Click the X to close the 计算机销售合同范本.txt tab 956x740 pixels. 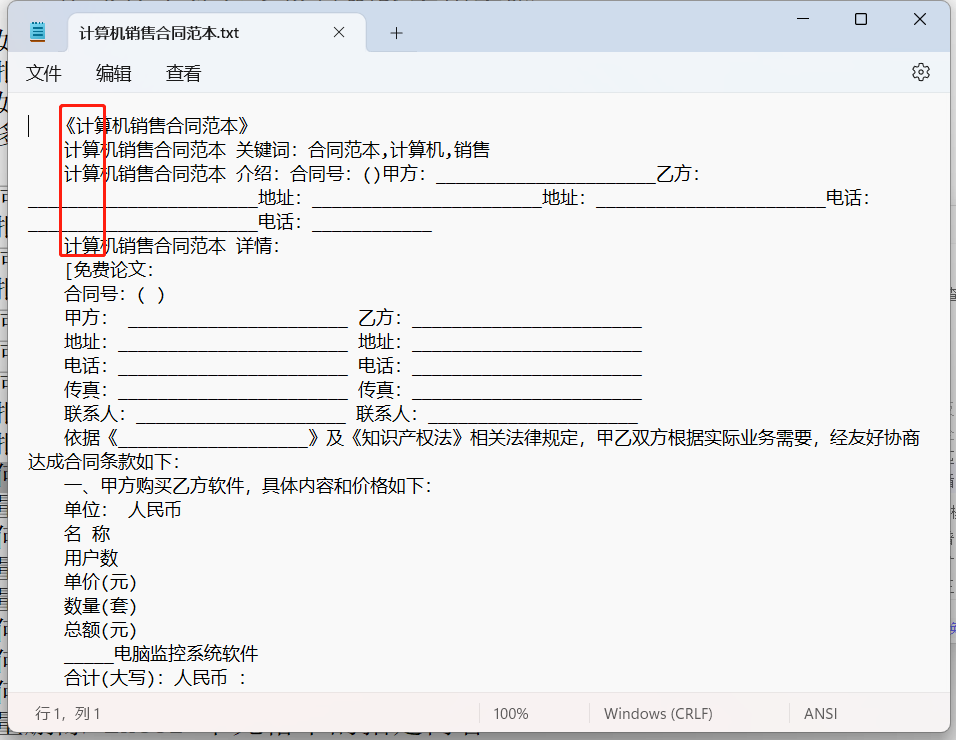click(x=338, y=31)
